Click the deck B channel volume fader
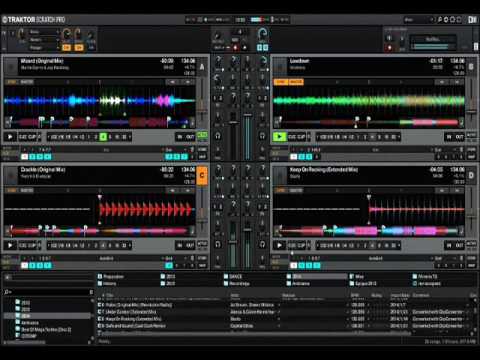This screenshot has height=360, width=480. coord(248,115)
